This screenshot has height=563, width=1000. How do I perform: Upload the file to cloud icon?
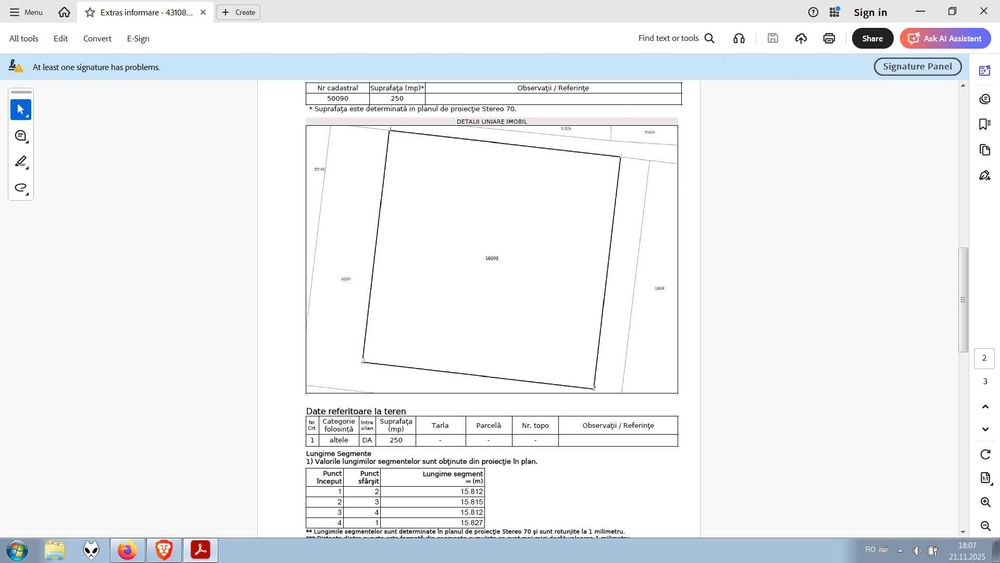coord(801,38)
